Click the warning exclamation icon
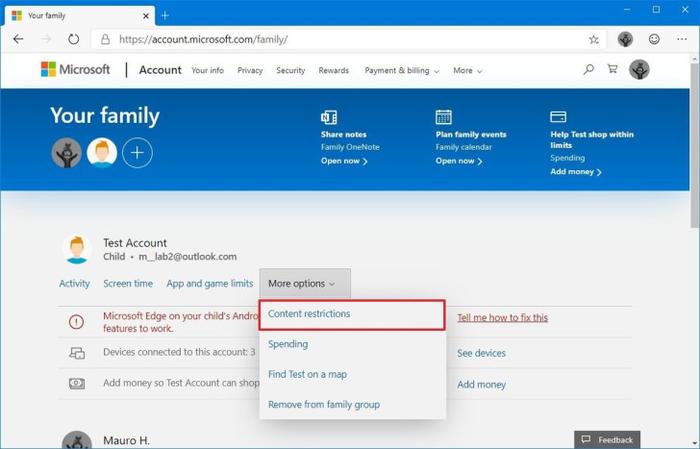 (x=76, y=321)
